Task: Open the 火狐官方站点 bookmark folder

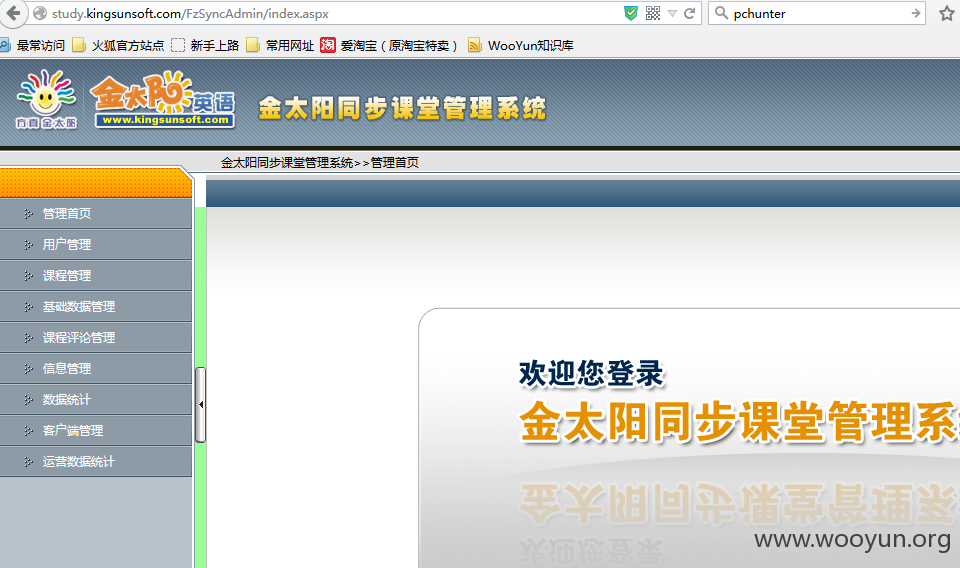Action: click(119, 45)
